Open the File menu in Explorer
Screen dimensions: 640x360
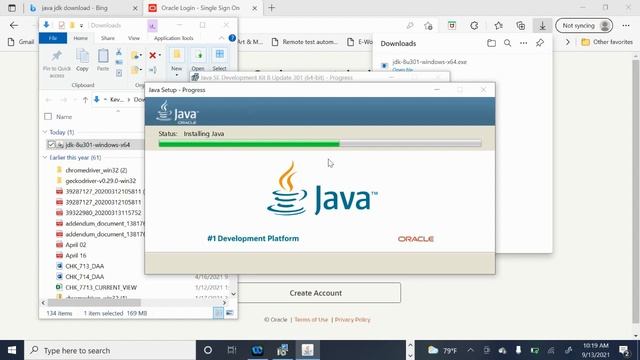53,38
